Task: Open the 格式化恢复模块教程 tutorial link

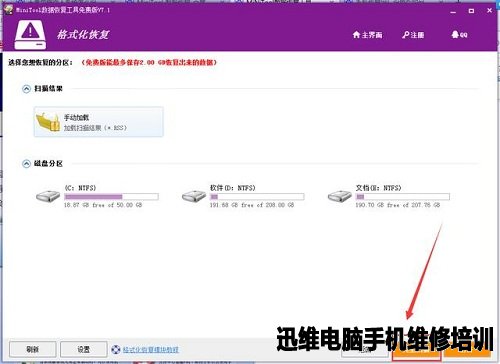Action: point(151,350)
